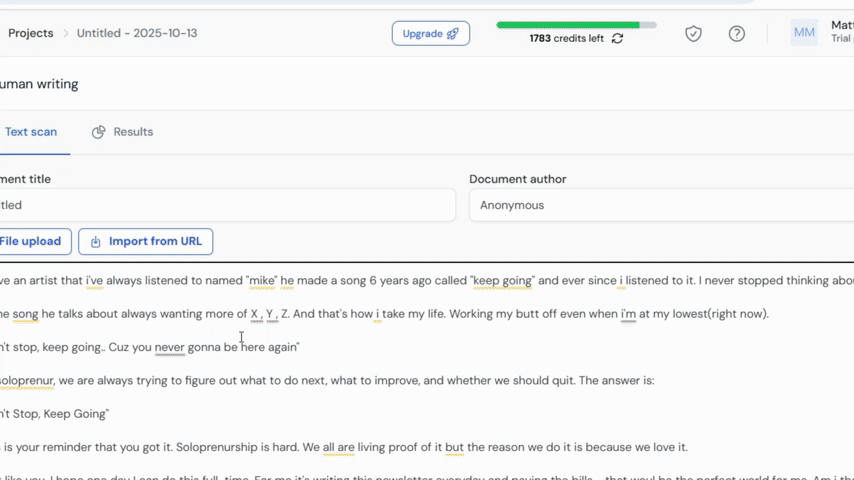This screenshot has width=854, height=480.
Task: Click the underlined word "soloprenur"
Action: [x=27, y=380]
